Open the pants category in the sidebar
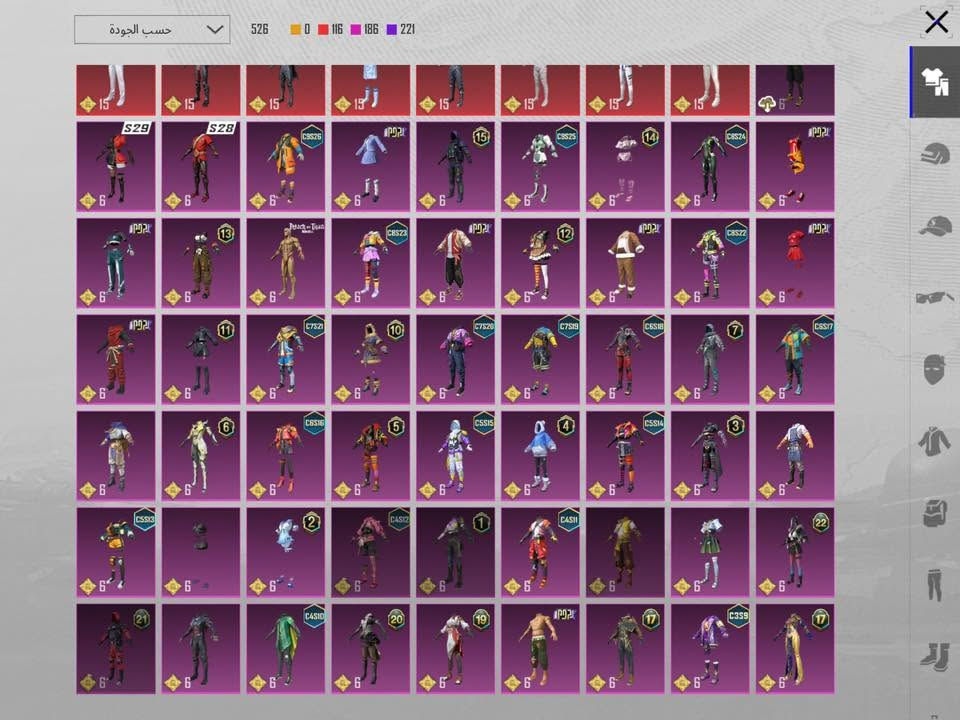The image size is (960, 720). point(935,585)
